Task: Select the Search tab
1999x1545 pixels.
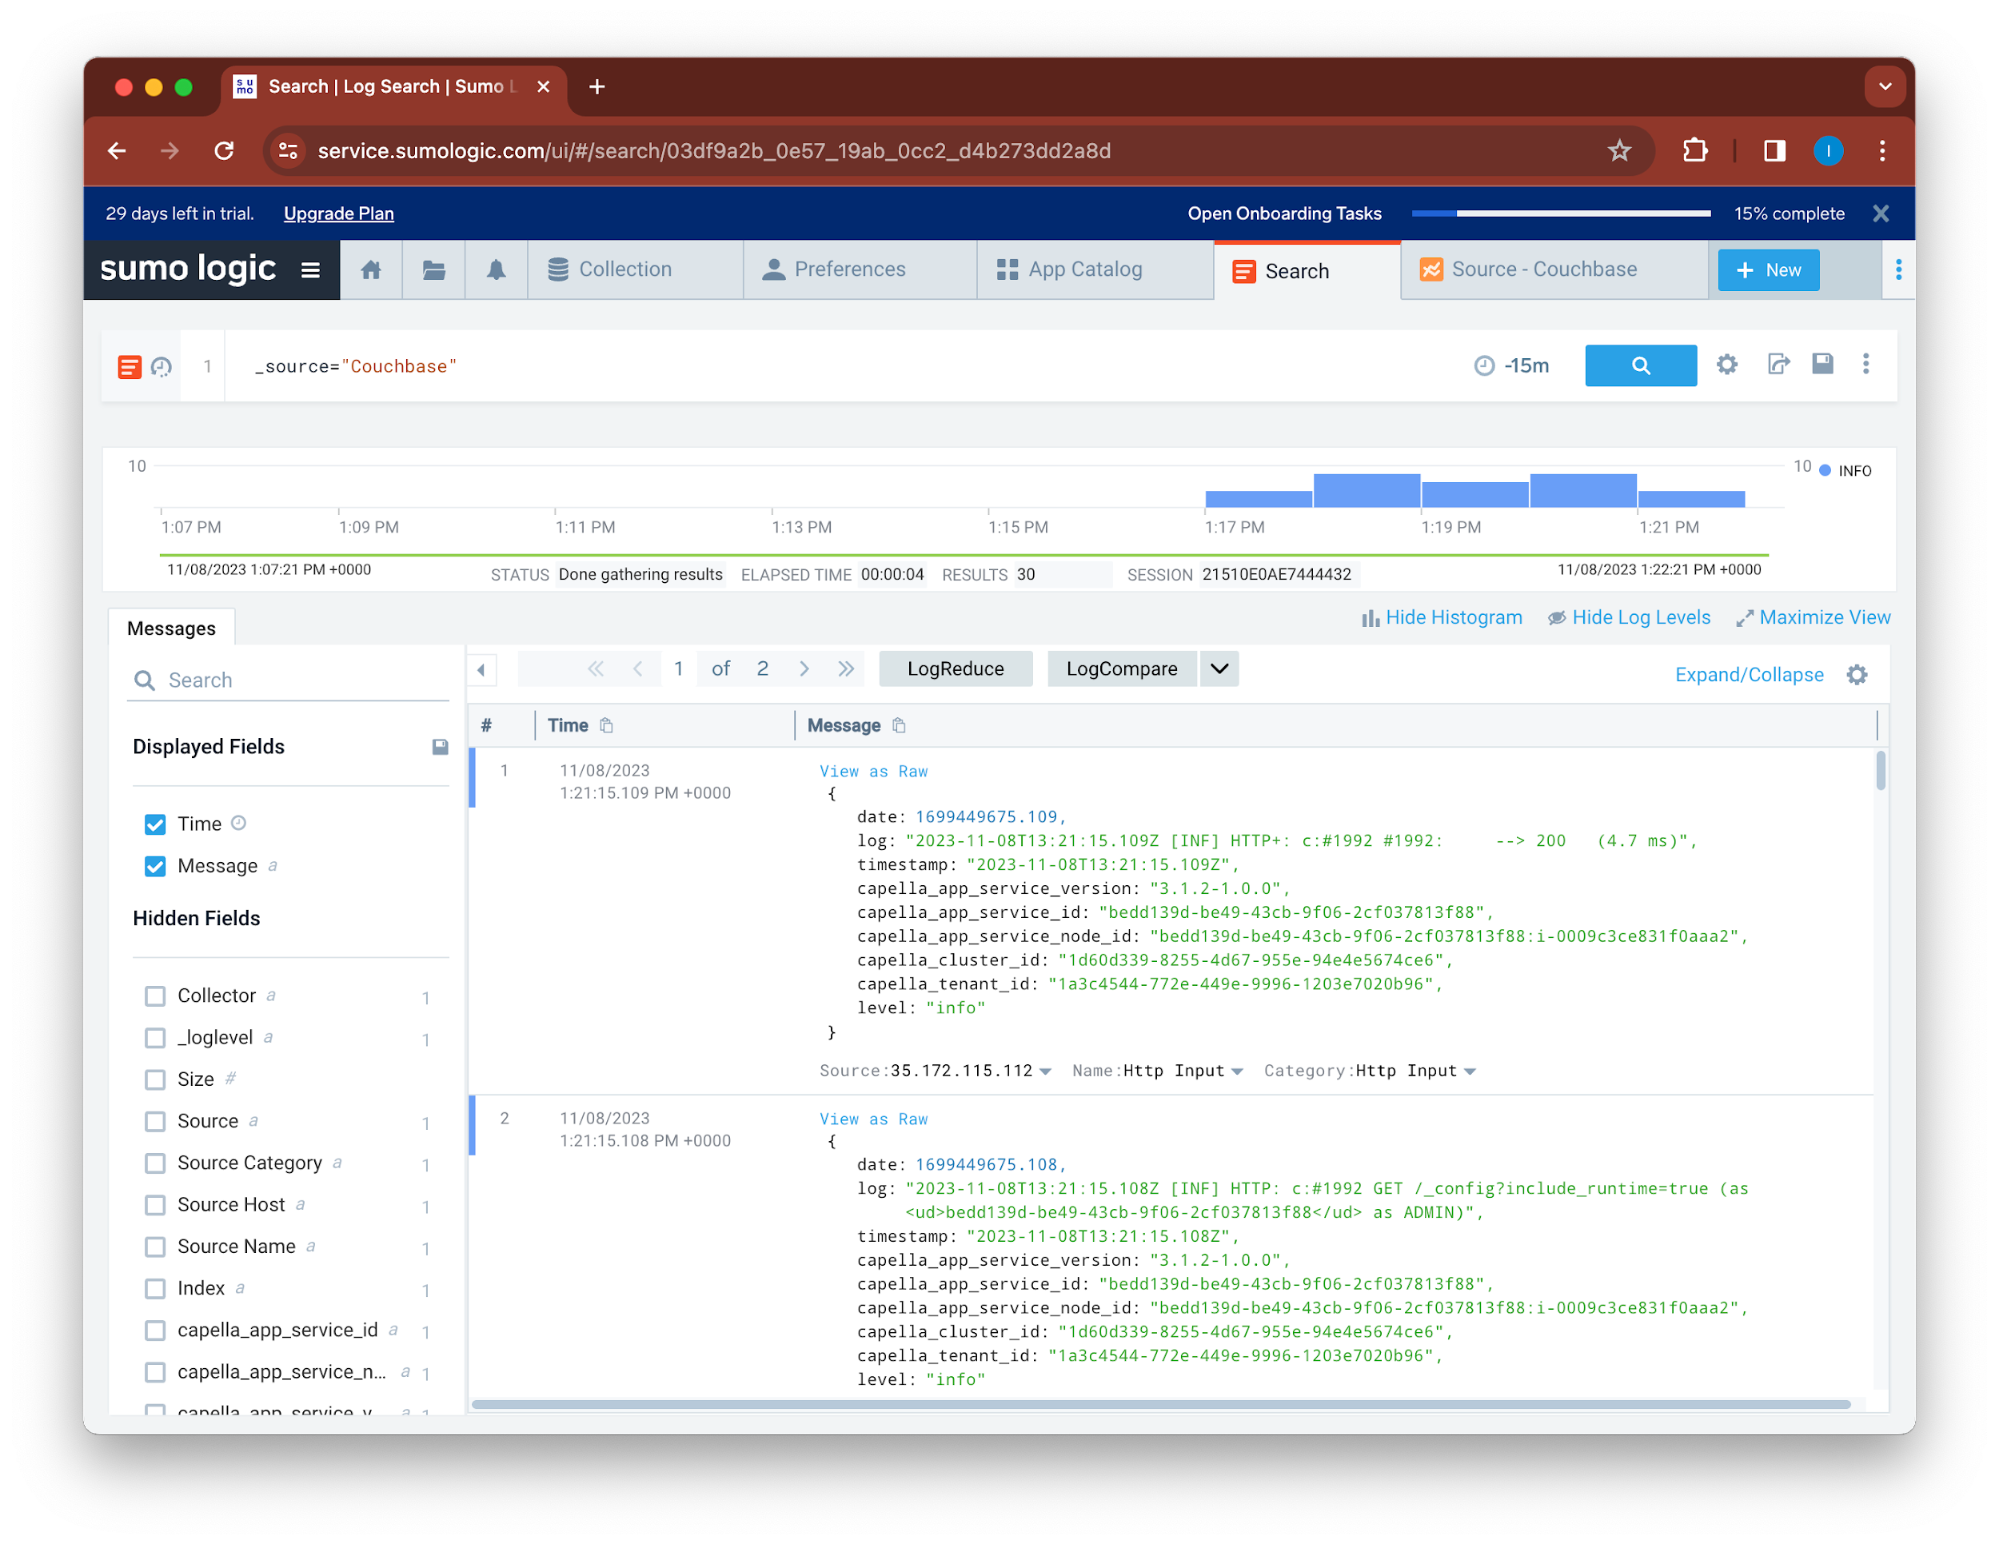Action: coord(1307,271)
